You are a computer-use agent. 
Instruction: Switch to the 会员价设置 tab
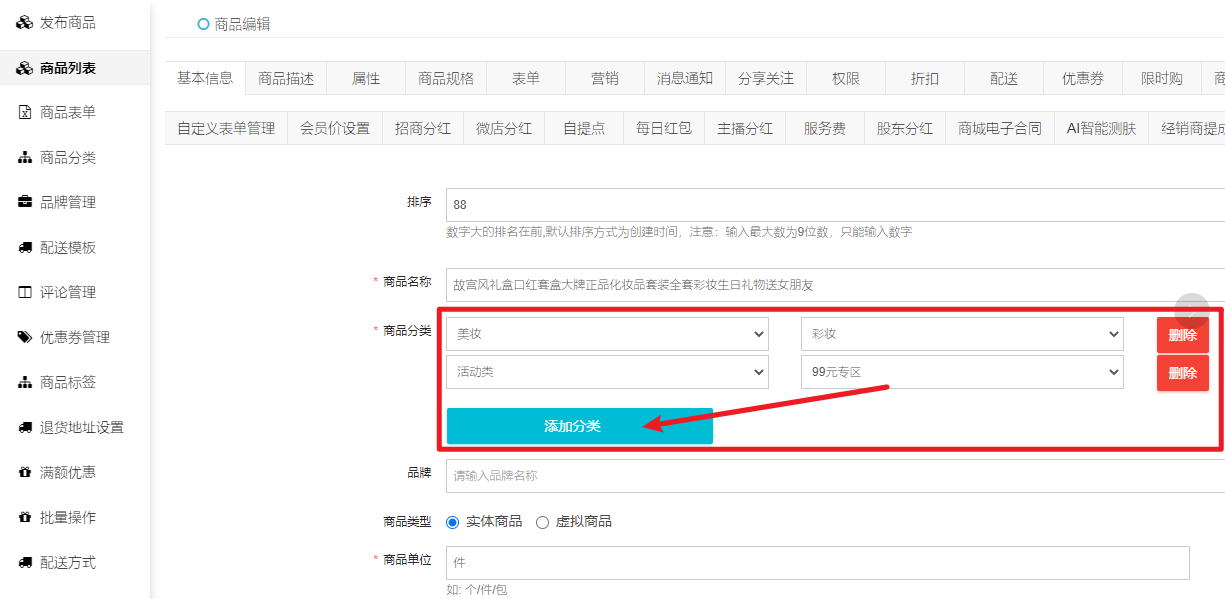335,128
